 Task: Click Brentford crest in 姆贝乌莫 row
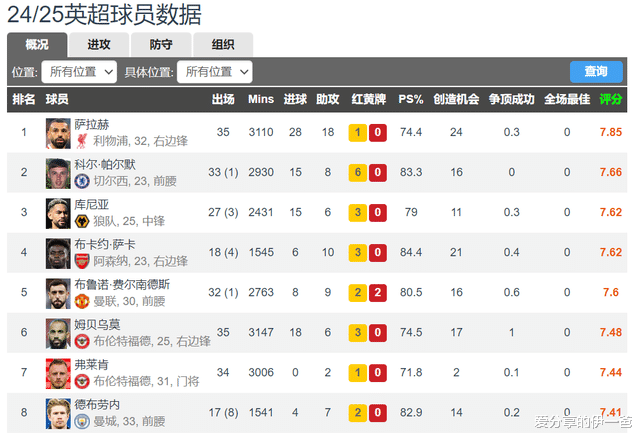(x=82, y=341)
